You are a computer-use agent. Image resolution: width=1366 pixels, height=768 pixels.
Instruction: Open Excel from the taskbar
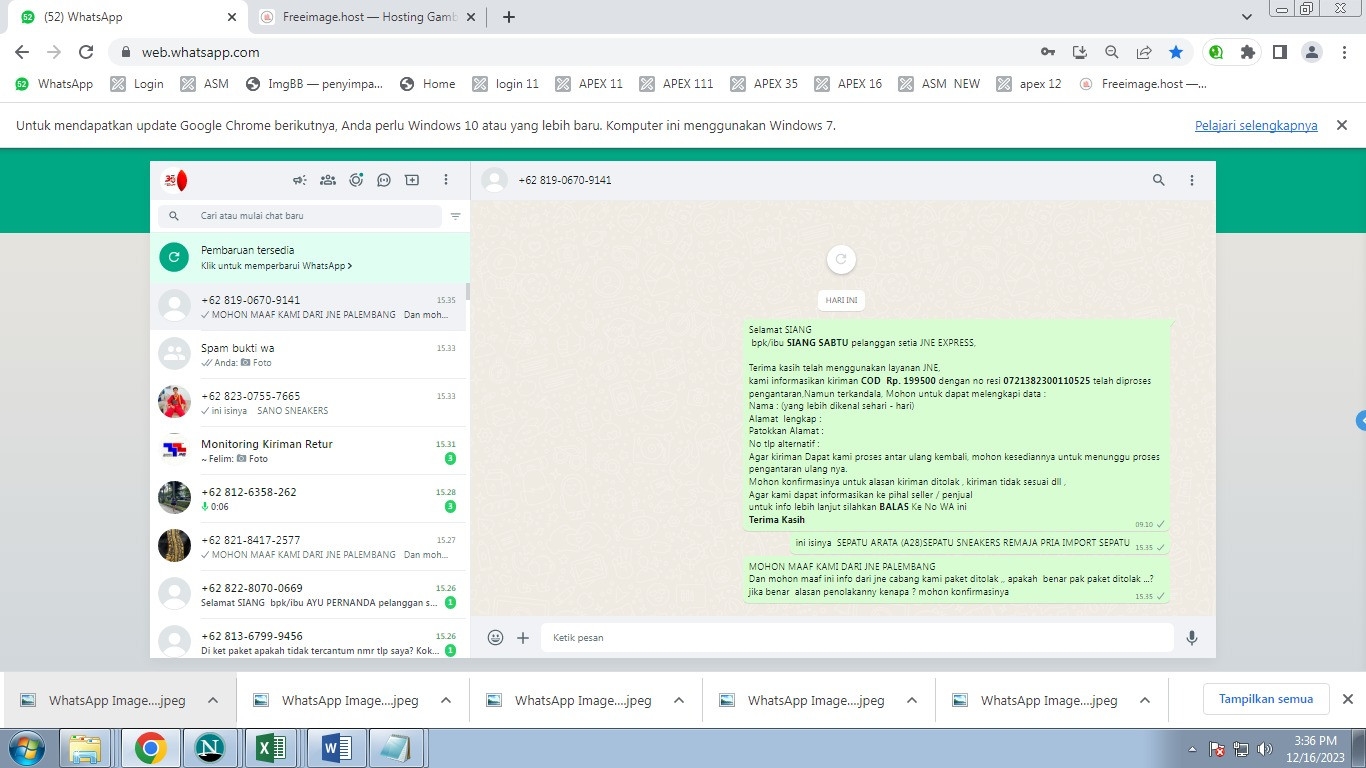point(271,748)
